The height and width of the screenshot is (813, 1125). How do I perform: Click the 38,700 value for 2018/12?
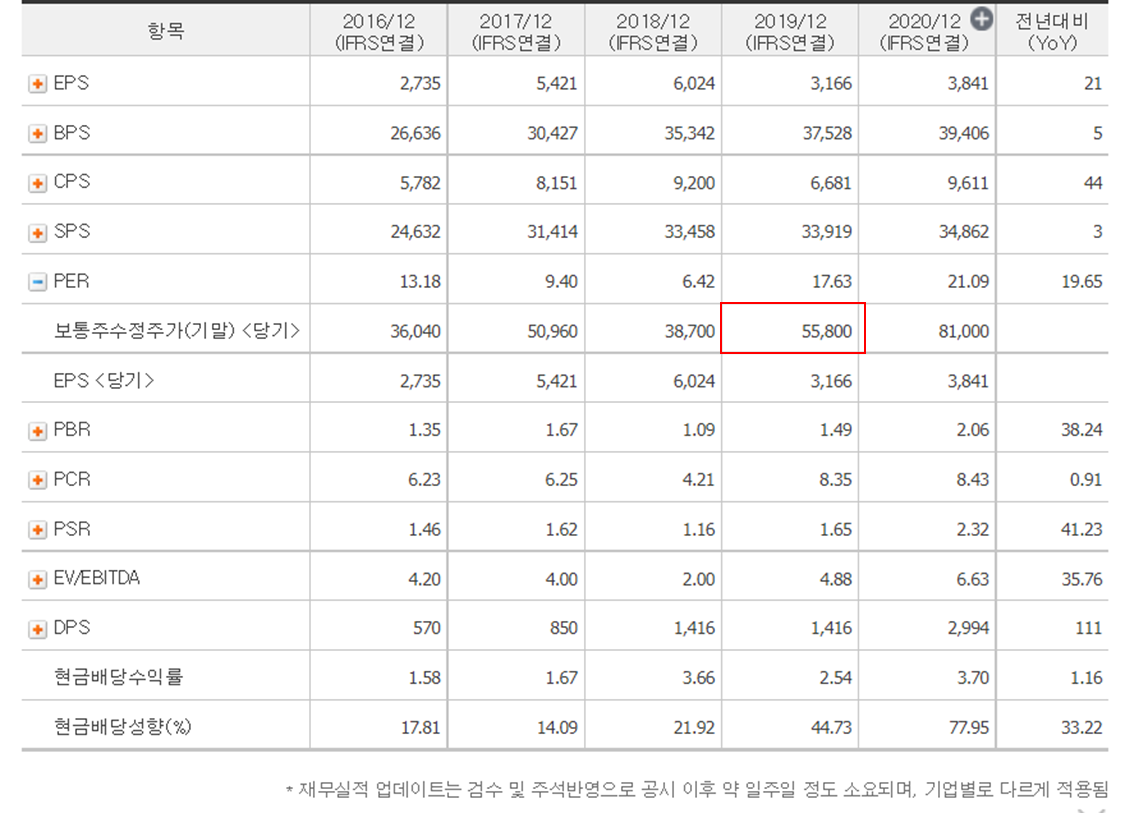[x=689, y=332]
